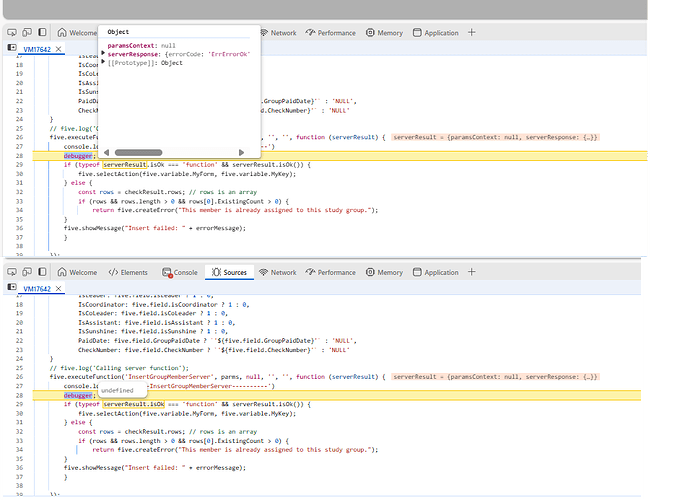
Task: Click the debugger statement in the upper editor
Action: coord(78,155)
